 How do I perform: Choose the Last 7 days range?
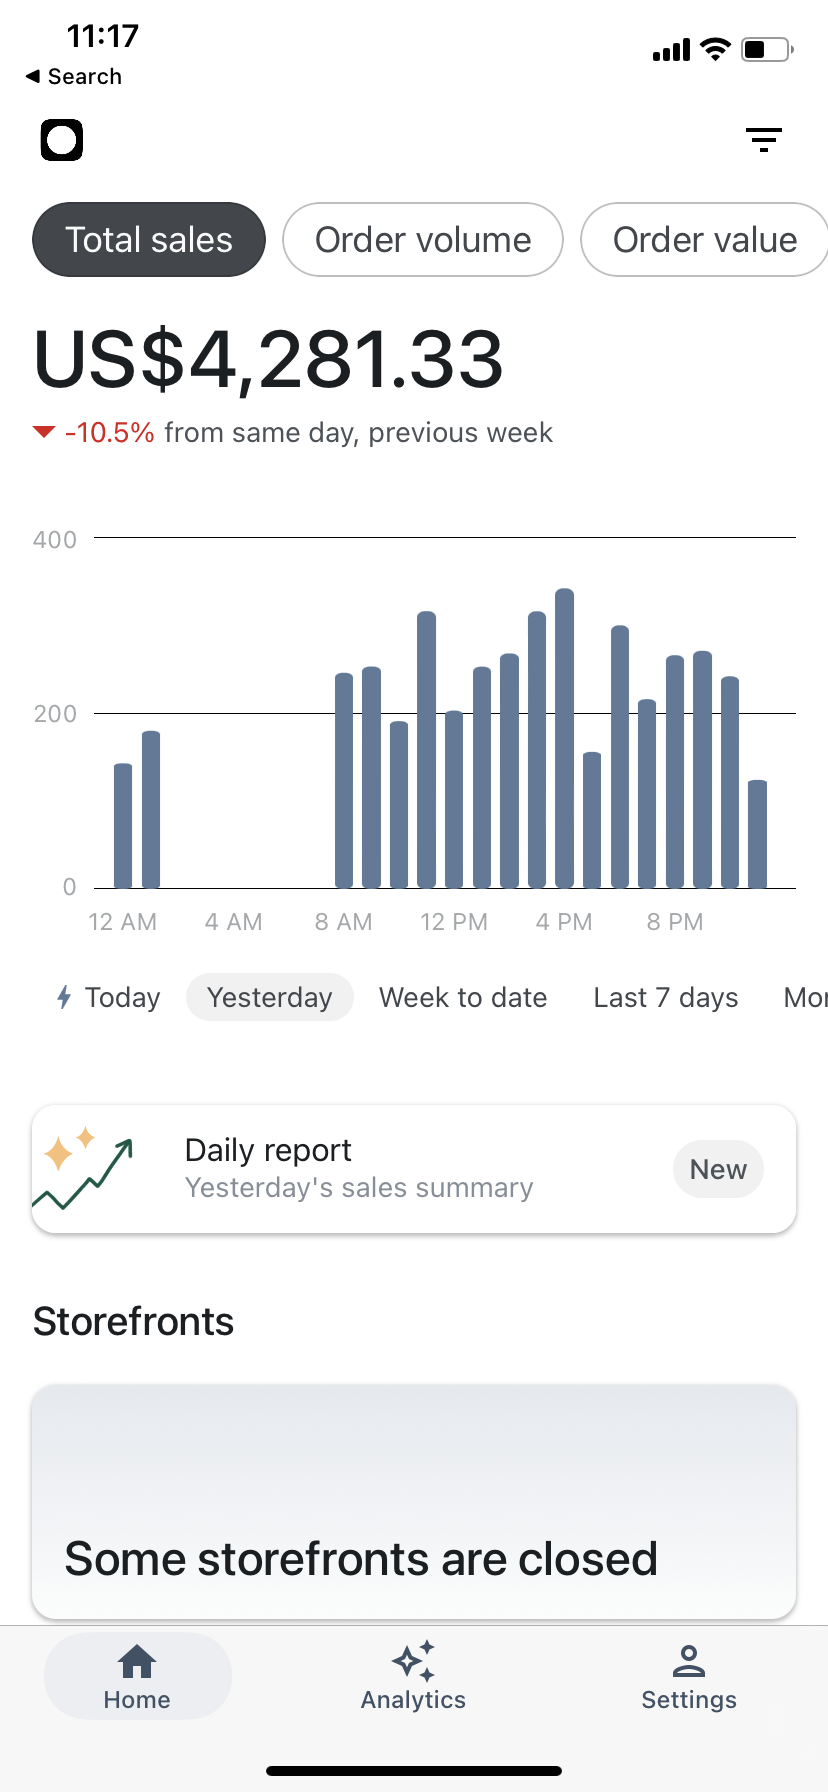click(666, 997)
